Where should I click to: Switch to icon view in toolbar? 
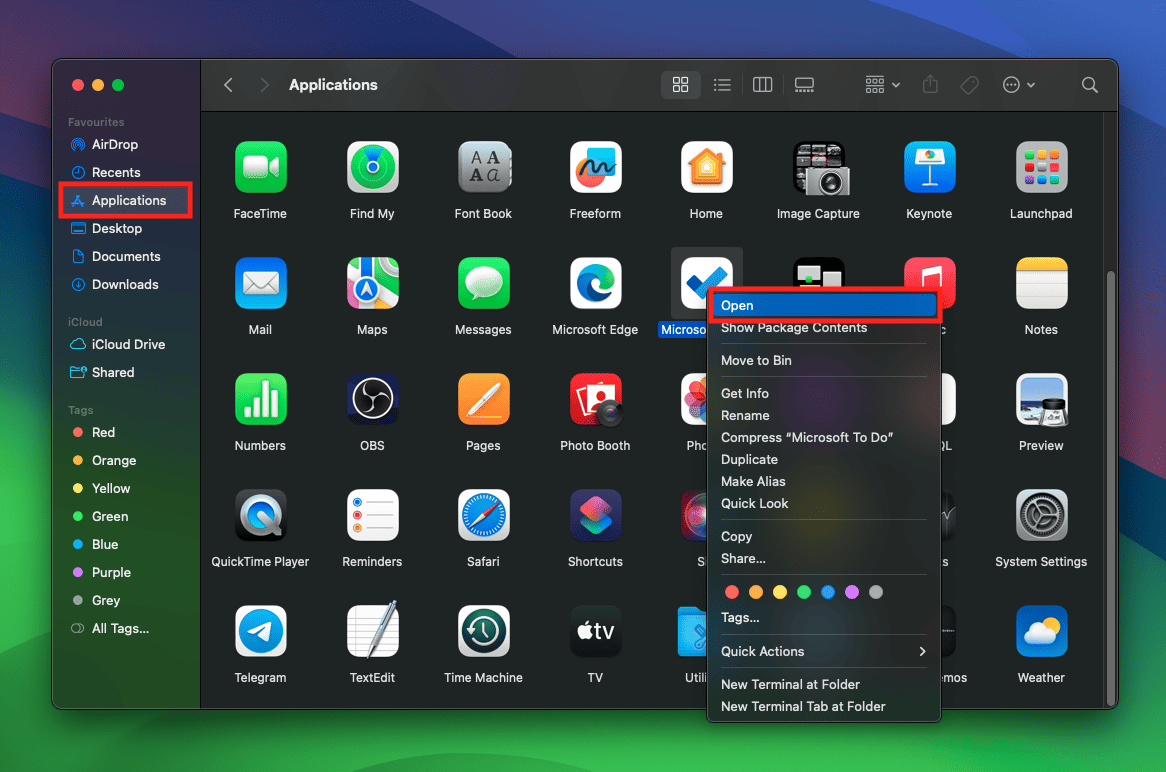pos(680,85)
